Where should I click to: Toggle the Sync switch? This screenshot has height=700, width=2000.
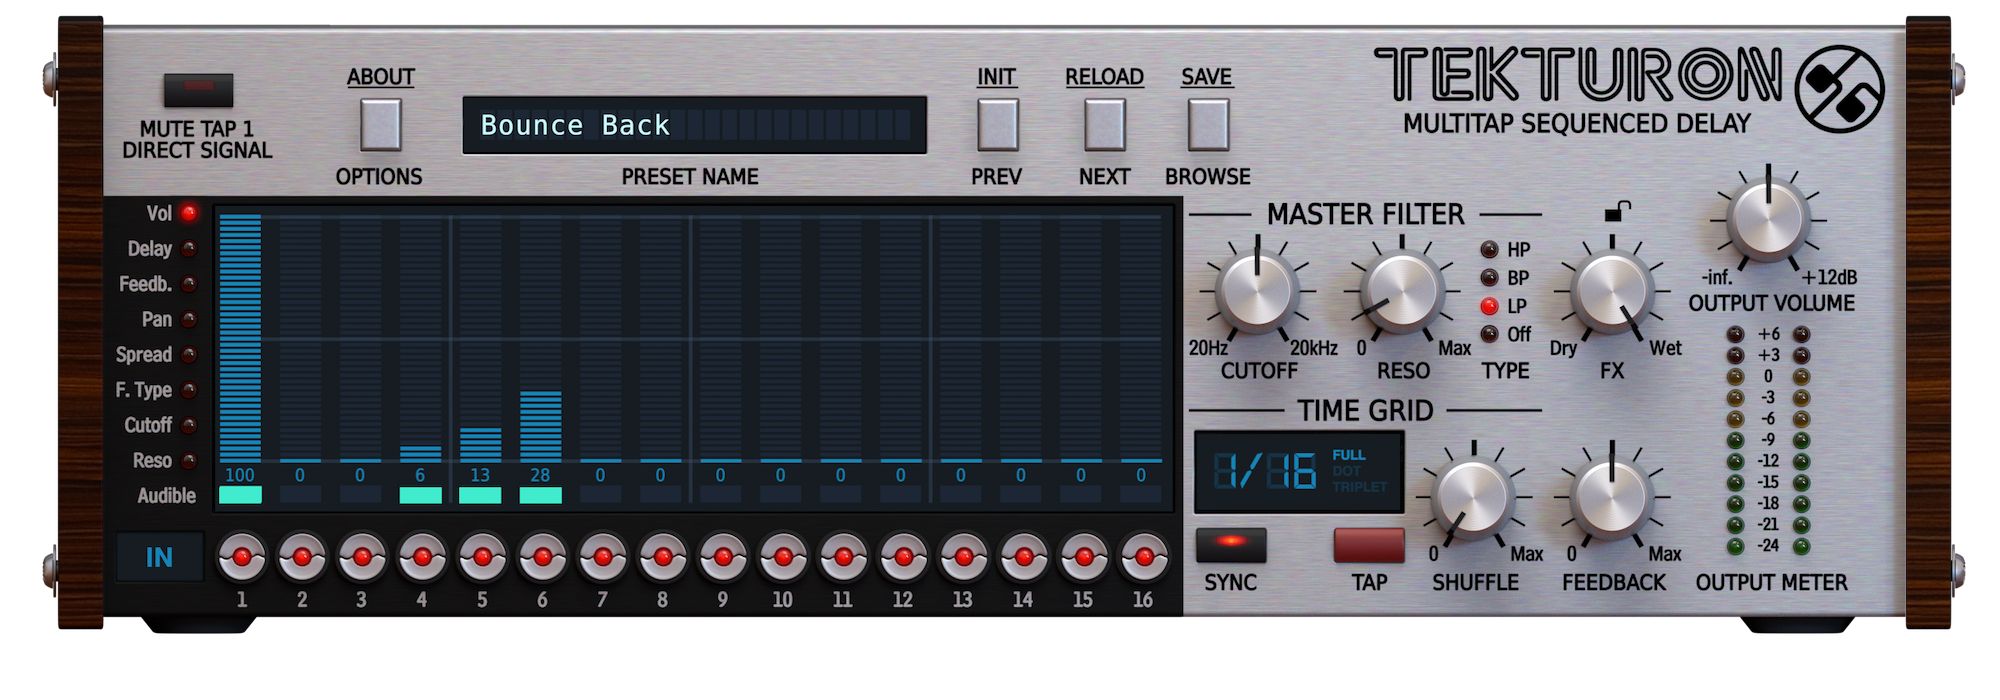pos(1231,544)
